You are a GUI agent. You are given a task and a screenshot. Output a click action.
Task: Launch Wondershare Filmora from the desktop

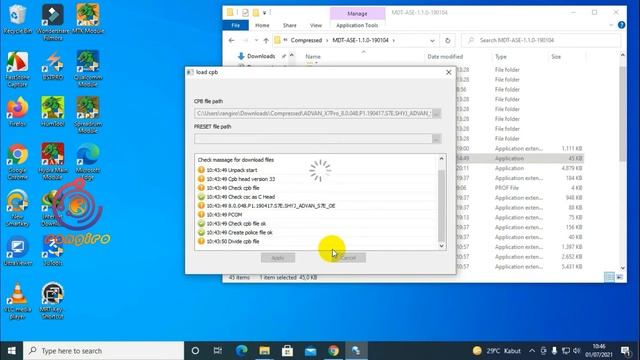point(53,22)
